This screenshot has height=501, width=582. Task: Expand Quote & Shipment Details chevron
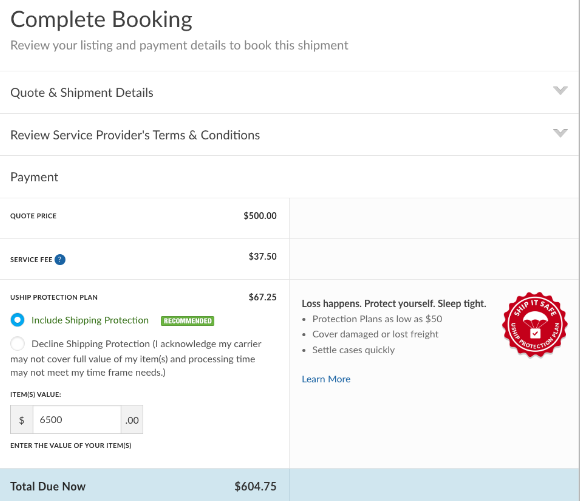tap(560, 91)
